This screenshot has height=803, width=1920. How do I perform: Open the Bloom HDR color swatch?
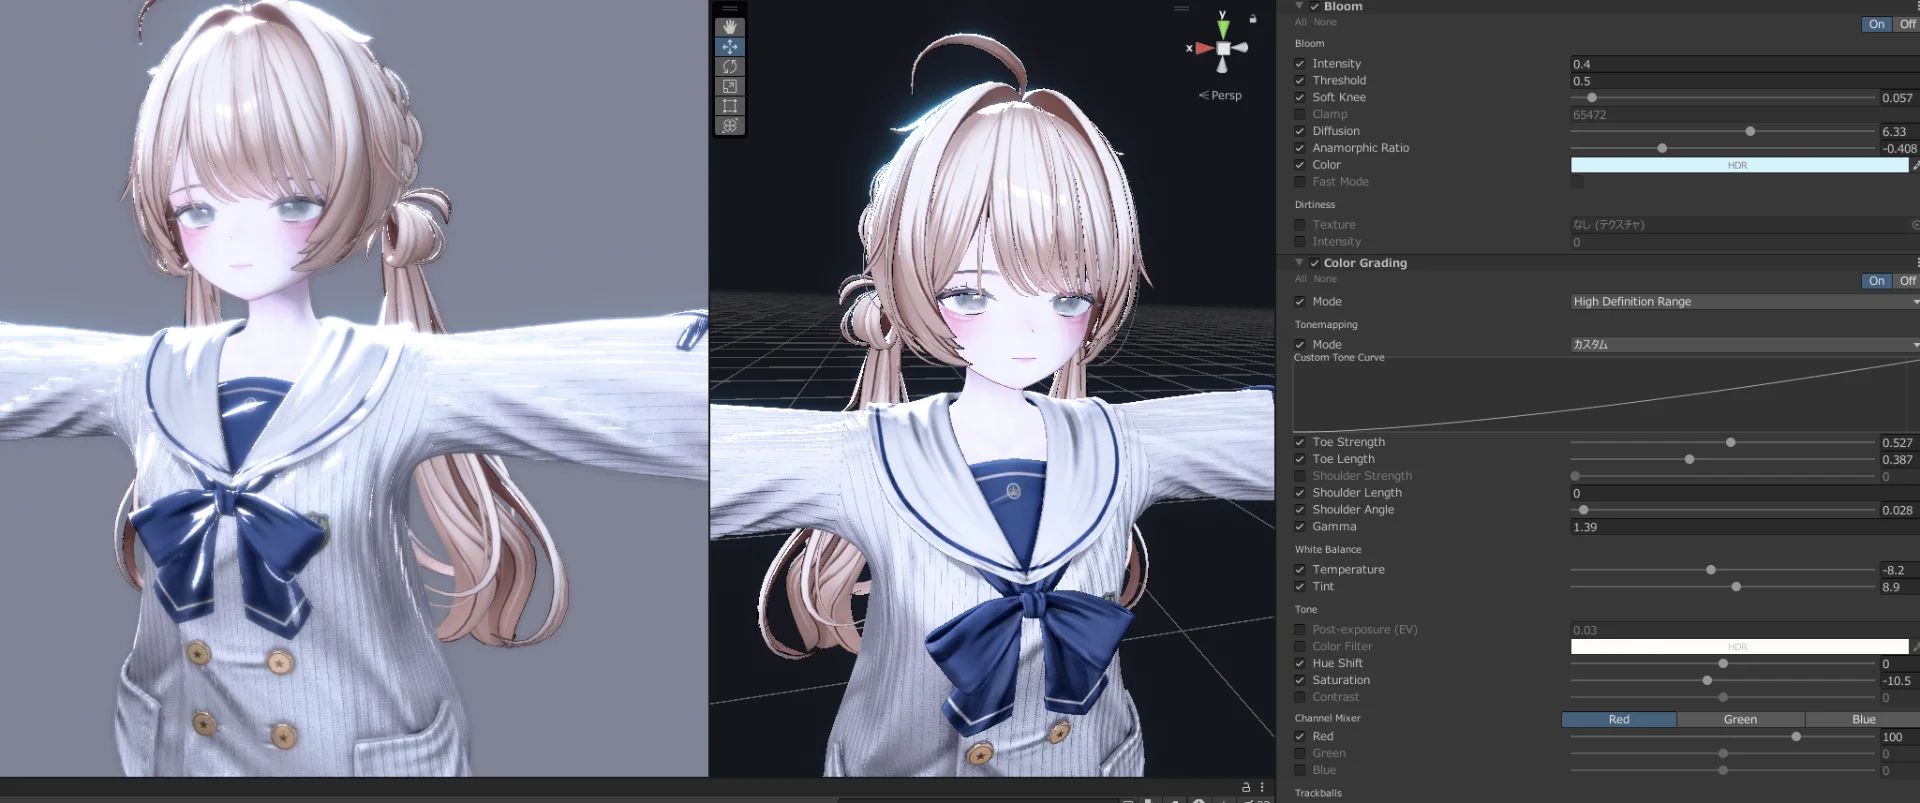pyautogui.click(x=1738, y=165)
